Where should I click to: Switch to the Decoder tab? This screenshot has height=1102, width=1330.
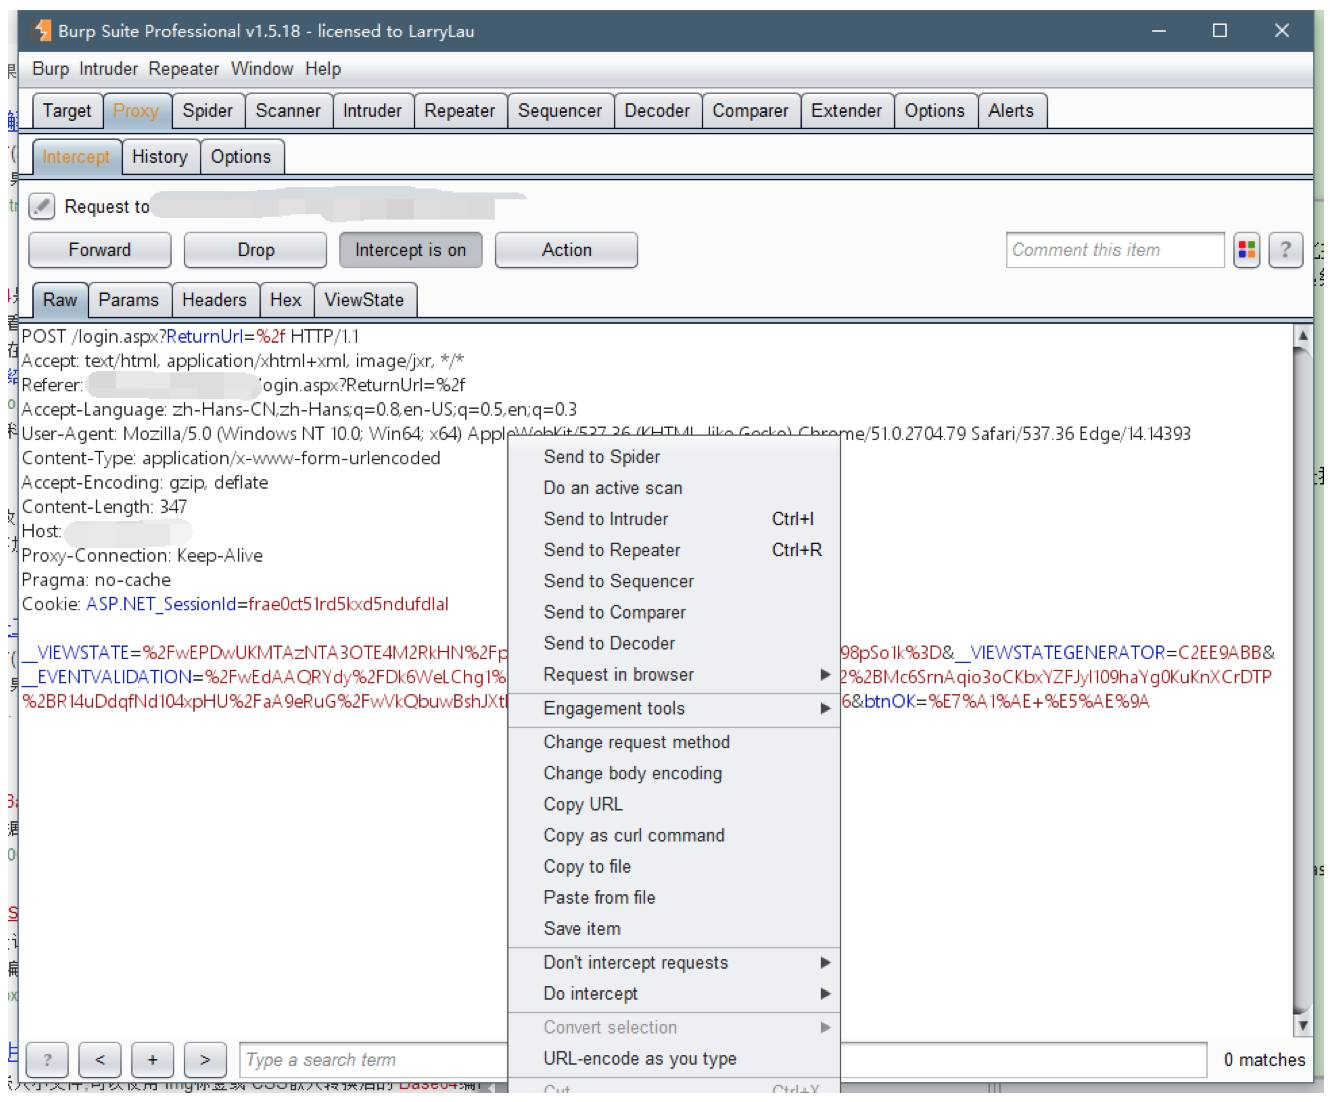pyautogui.click(x=657, y=111)
